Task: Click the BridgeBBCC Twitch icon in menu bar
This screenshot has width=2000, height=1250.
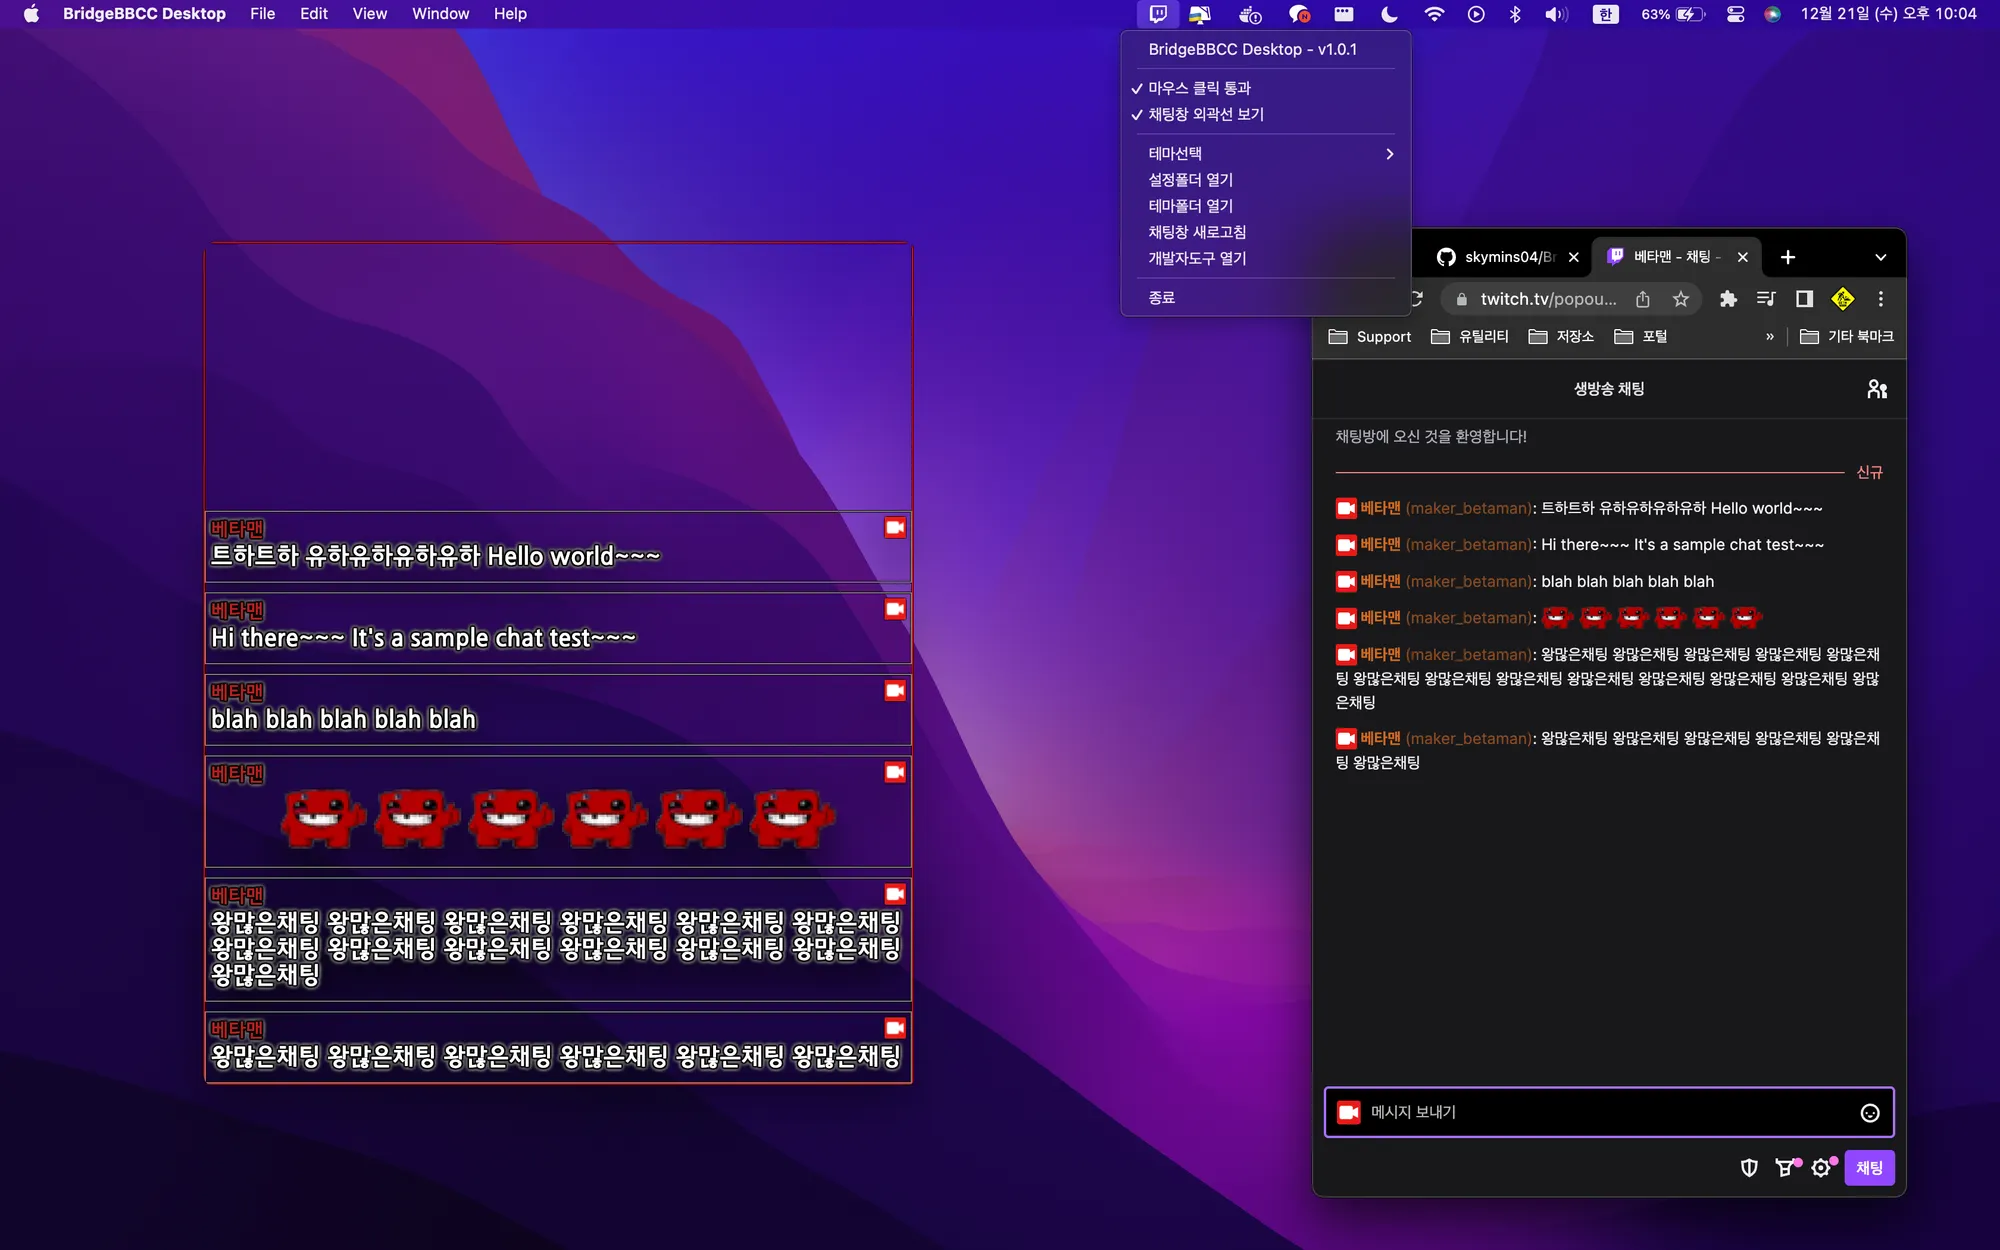Action: coord(1157,14)
